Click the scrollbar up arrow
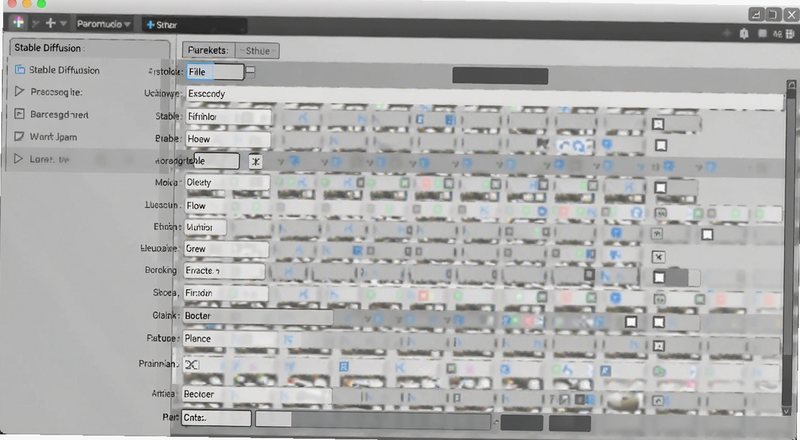This screenshot has width=800, height=440. [x=791, y=85]
